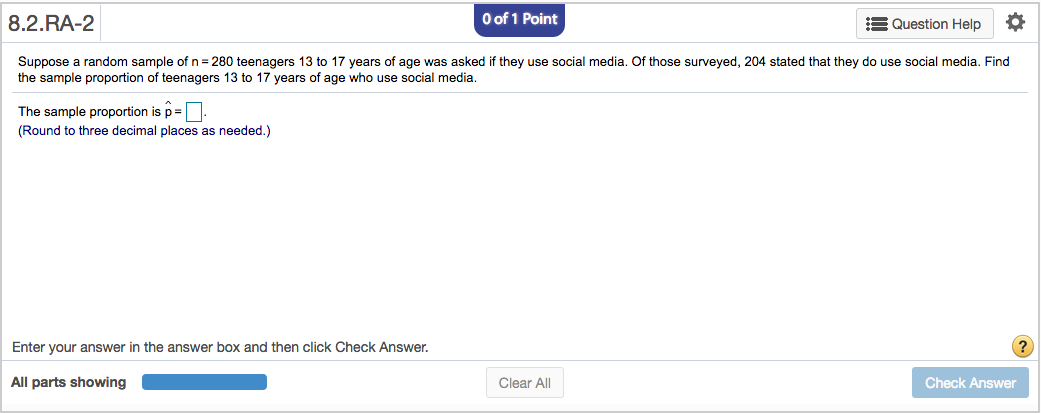
Task: Click the round to three decimal places hint
Action: [x=144, y=131]
